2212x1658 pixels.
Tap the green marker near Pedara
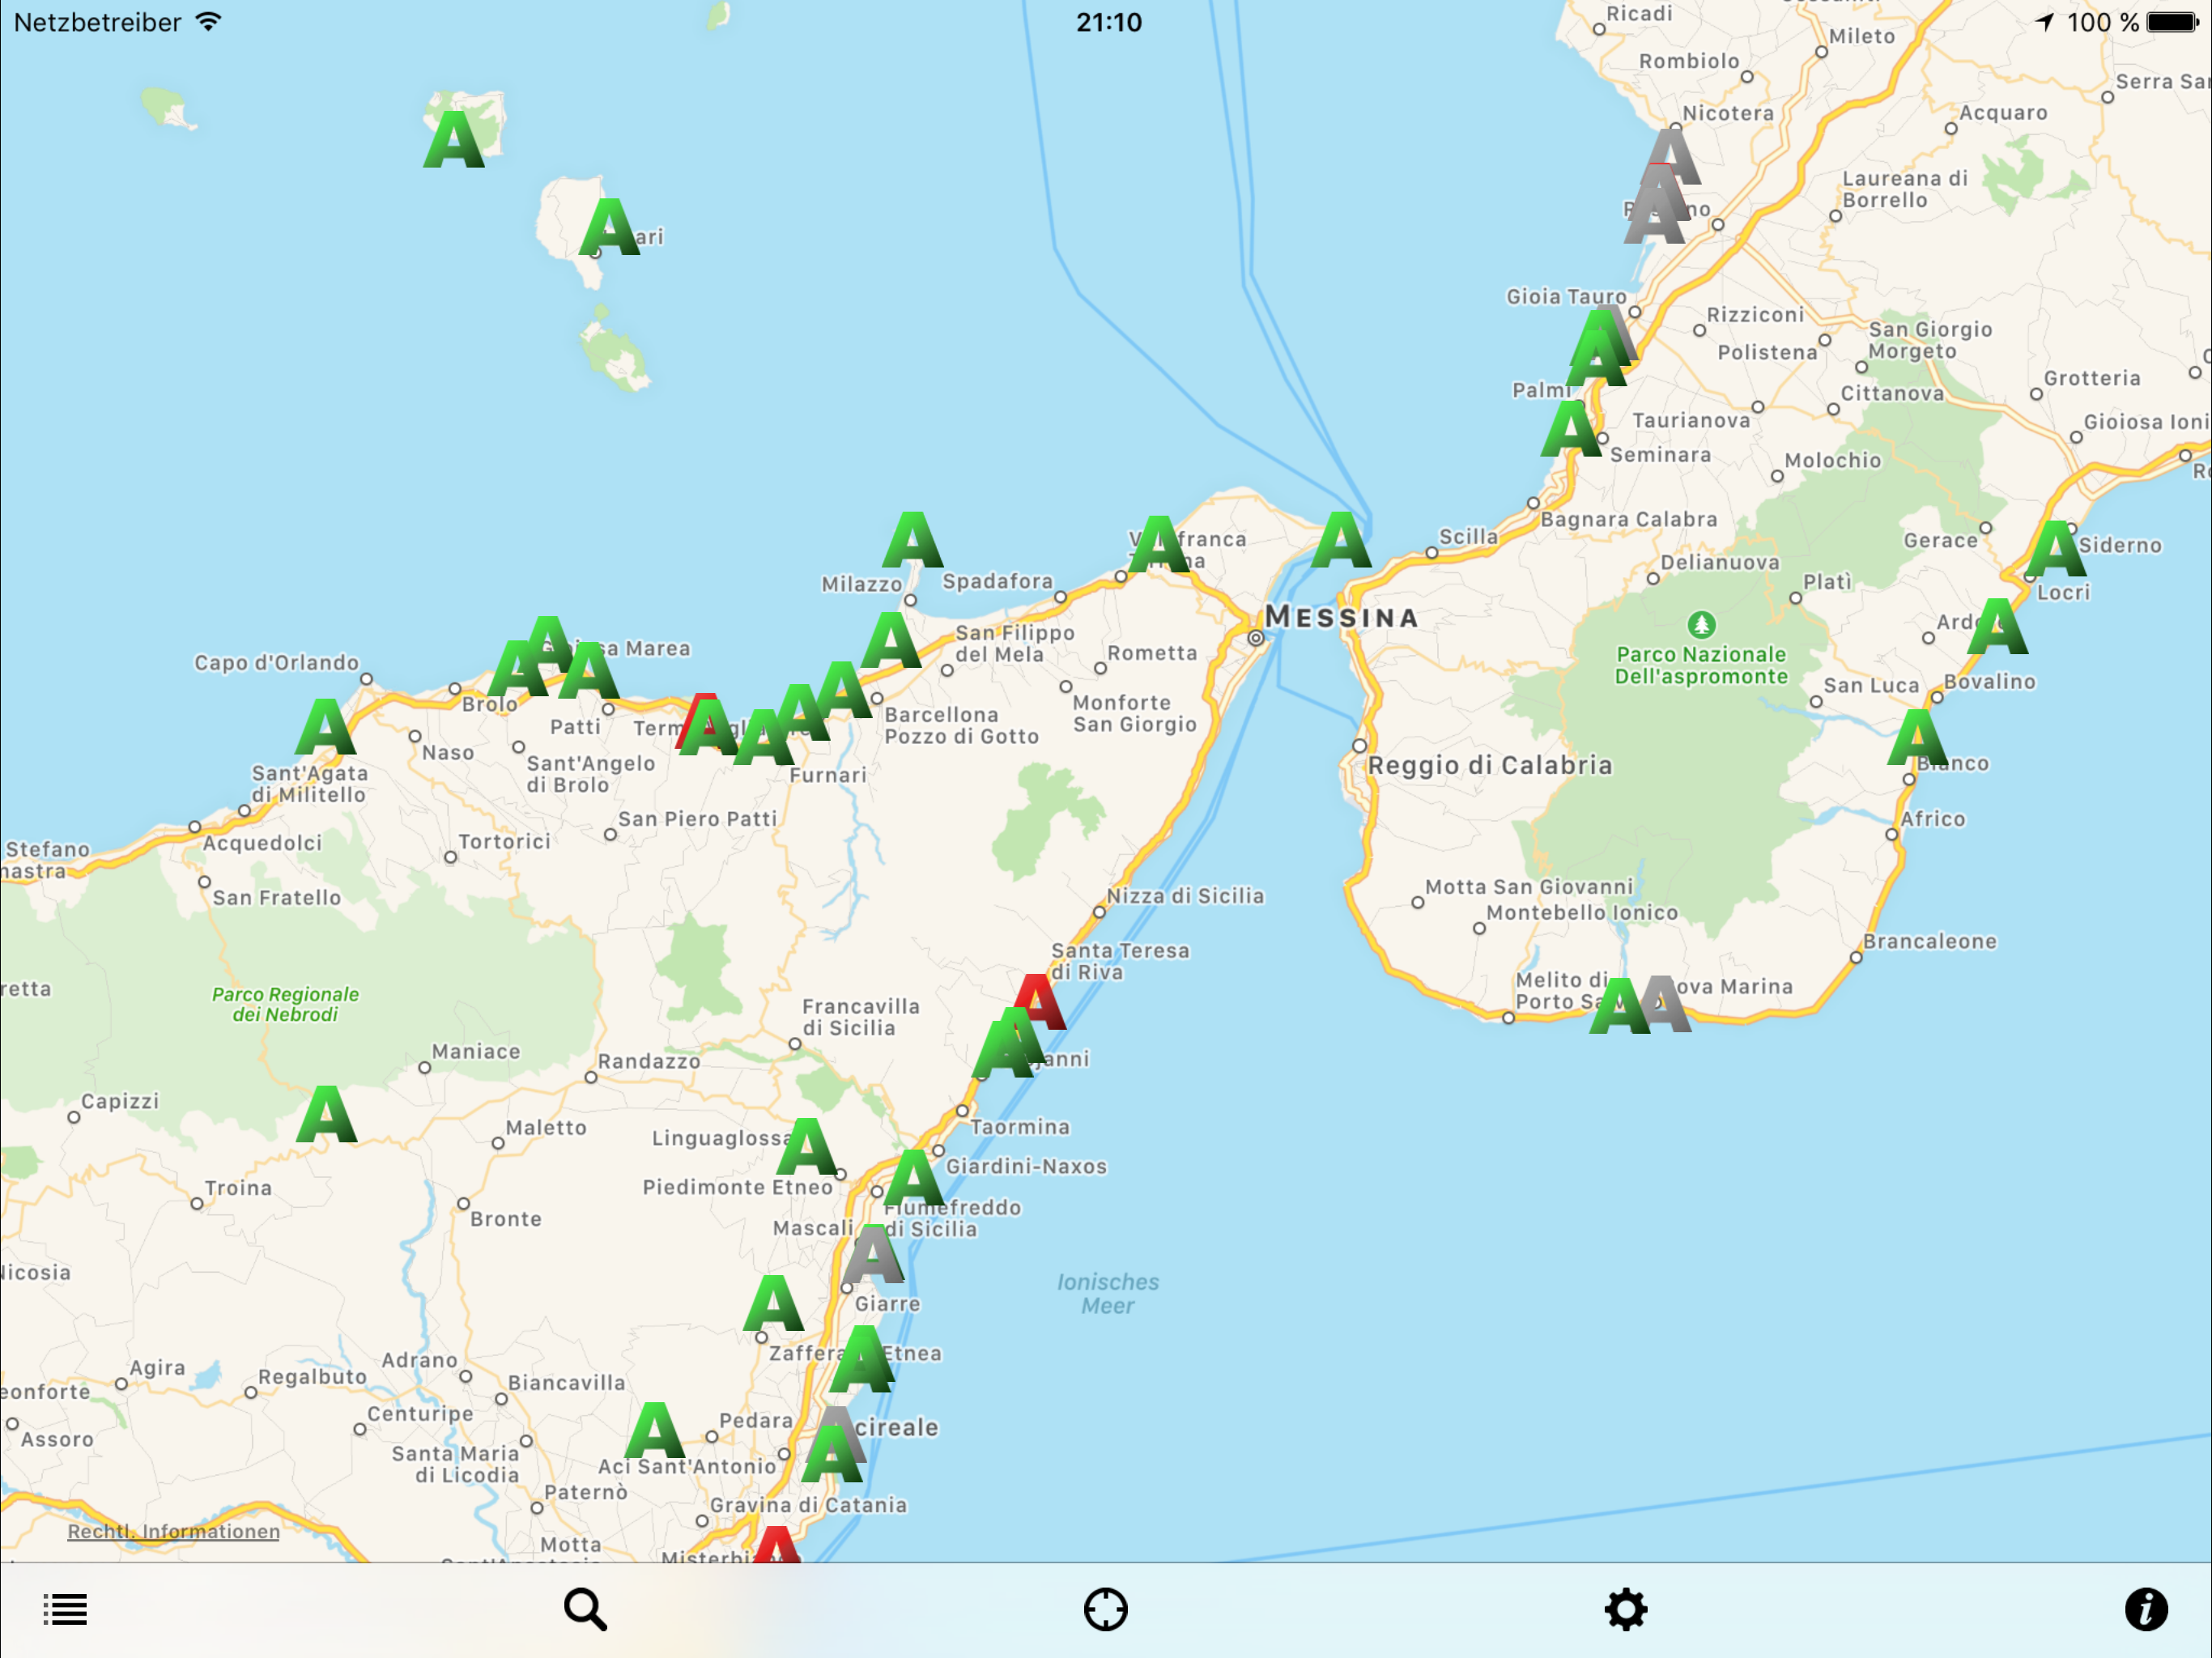click(x=655, y=1430)
